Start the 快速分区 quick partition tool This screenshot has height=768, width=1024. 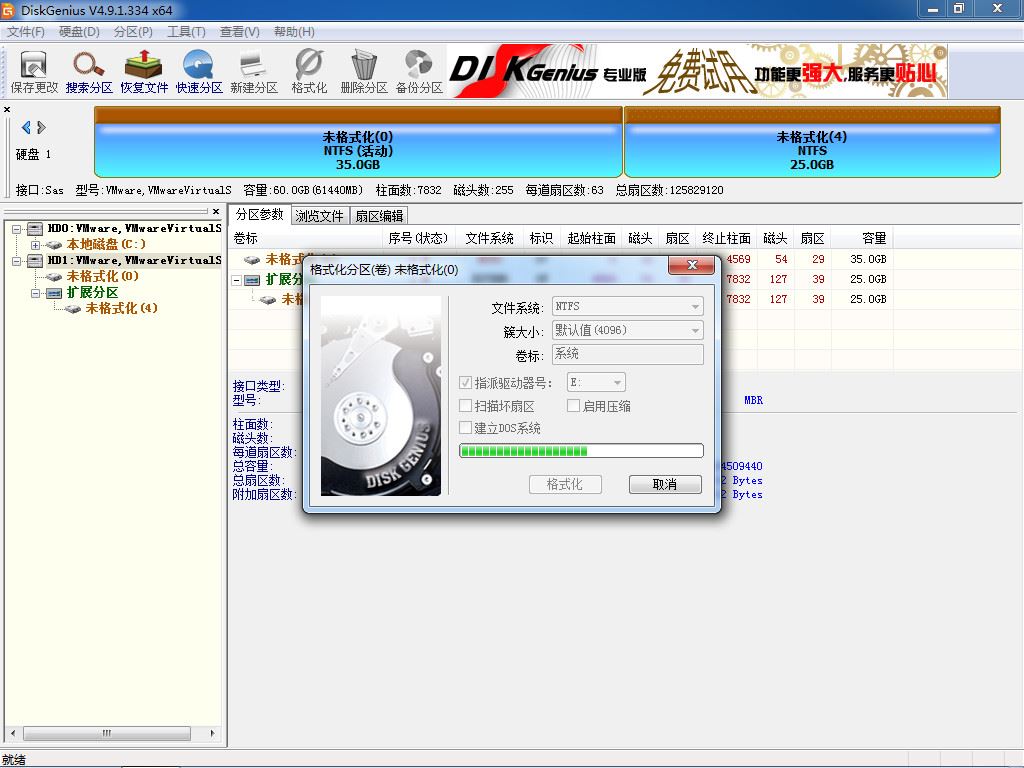click(199, 72)
